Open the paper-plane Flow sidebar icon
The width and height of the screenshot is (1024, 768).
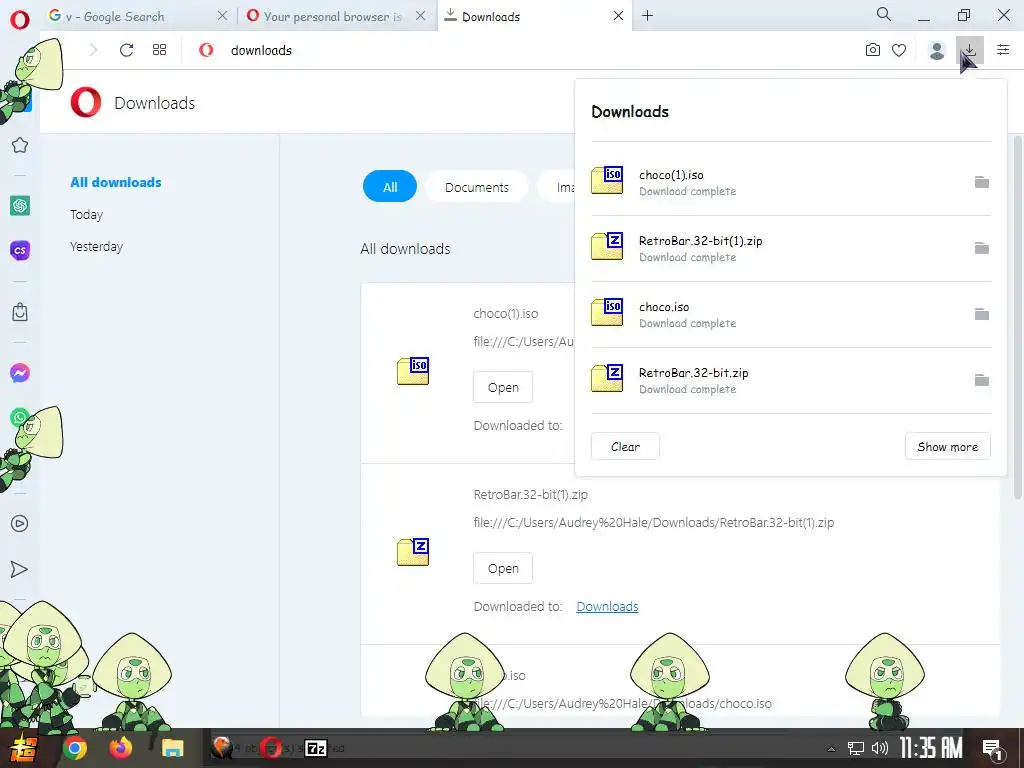tap(20, 569)
